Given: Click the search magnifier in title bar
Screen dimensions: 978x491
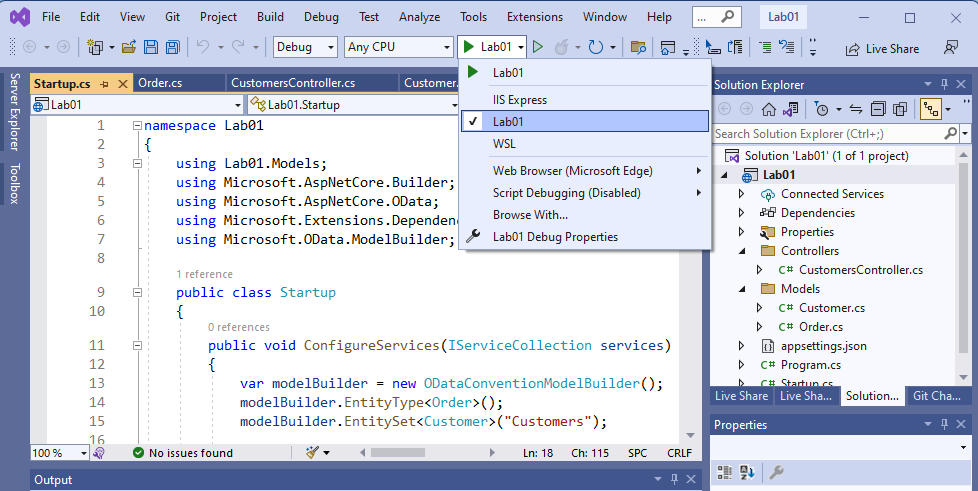Looking at the screenshot, I should [727, 17].
